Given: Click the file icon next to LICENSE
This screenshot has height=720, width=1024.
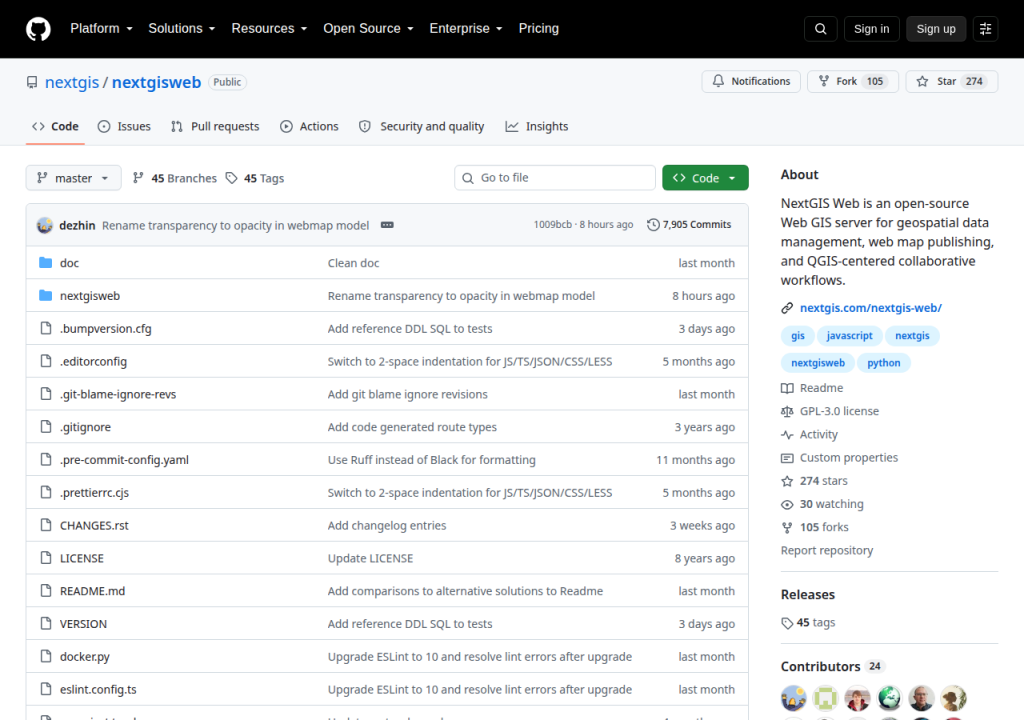Looking at the screenshot, I should pyautogui.click(x=46, y=558).
